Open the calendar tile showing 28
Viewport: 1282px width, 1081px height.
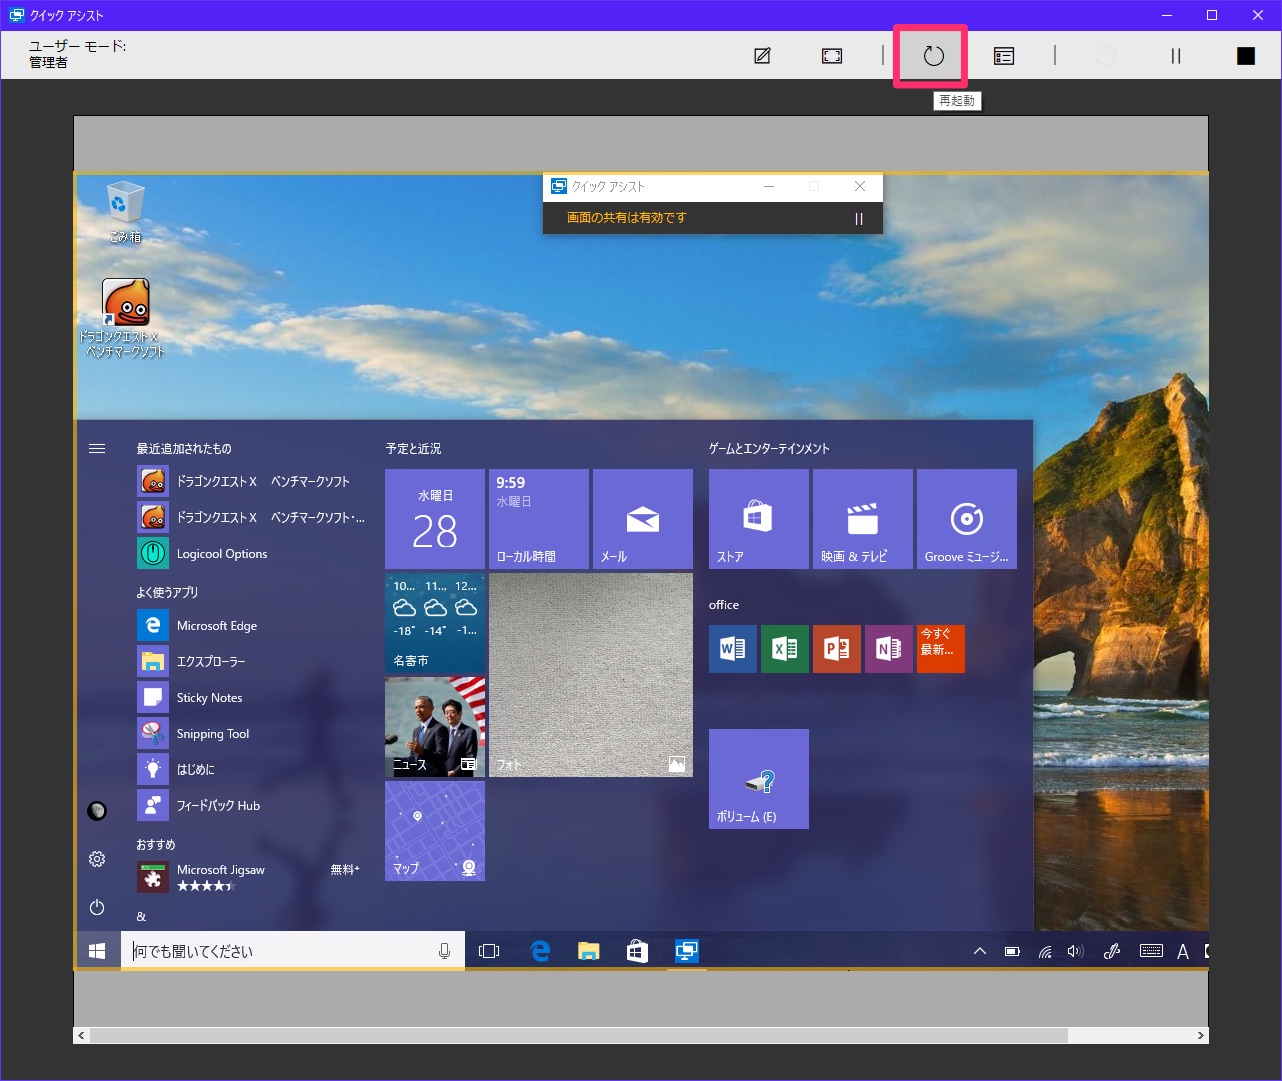pyautogui.click(x=435, y=519)
